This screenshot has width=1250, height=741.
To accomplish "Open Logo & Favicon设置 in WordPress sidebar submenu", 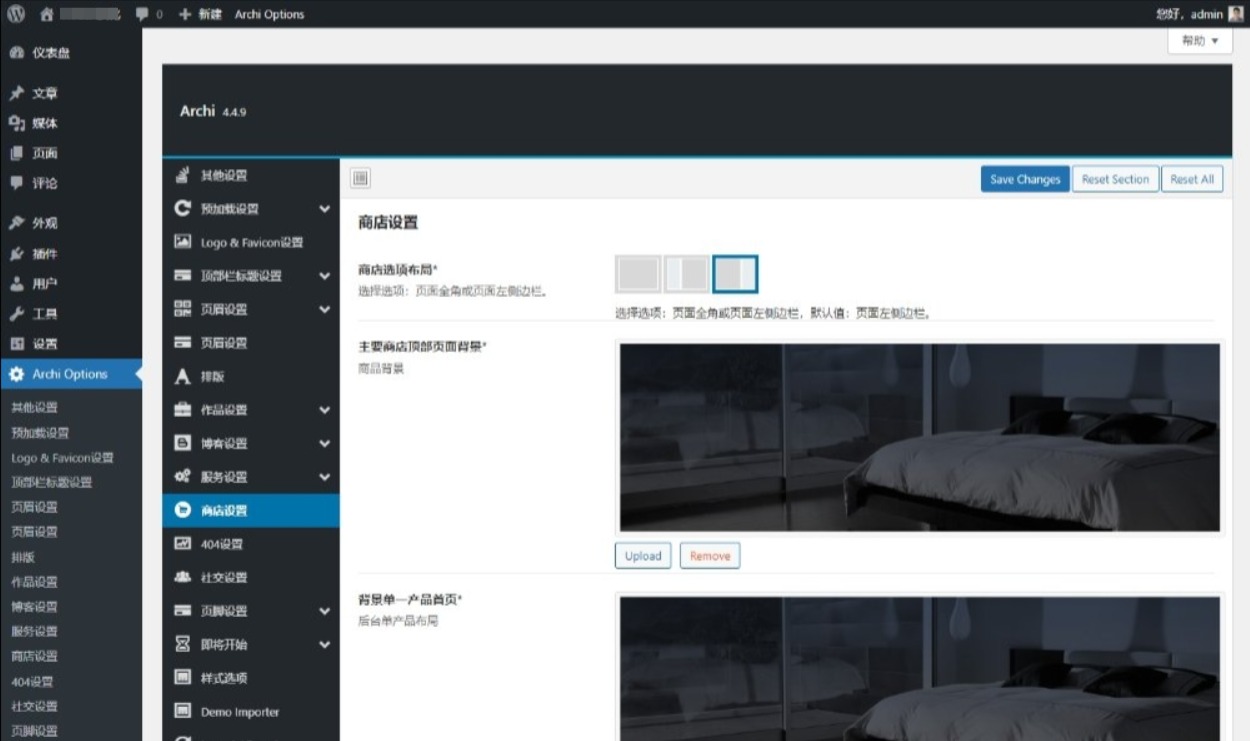I will (x=62, y=457).
